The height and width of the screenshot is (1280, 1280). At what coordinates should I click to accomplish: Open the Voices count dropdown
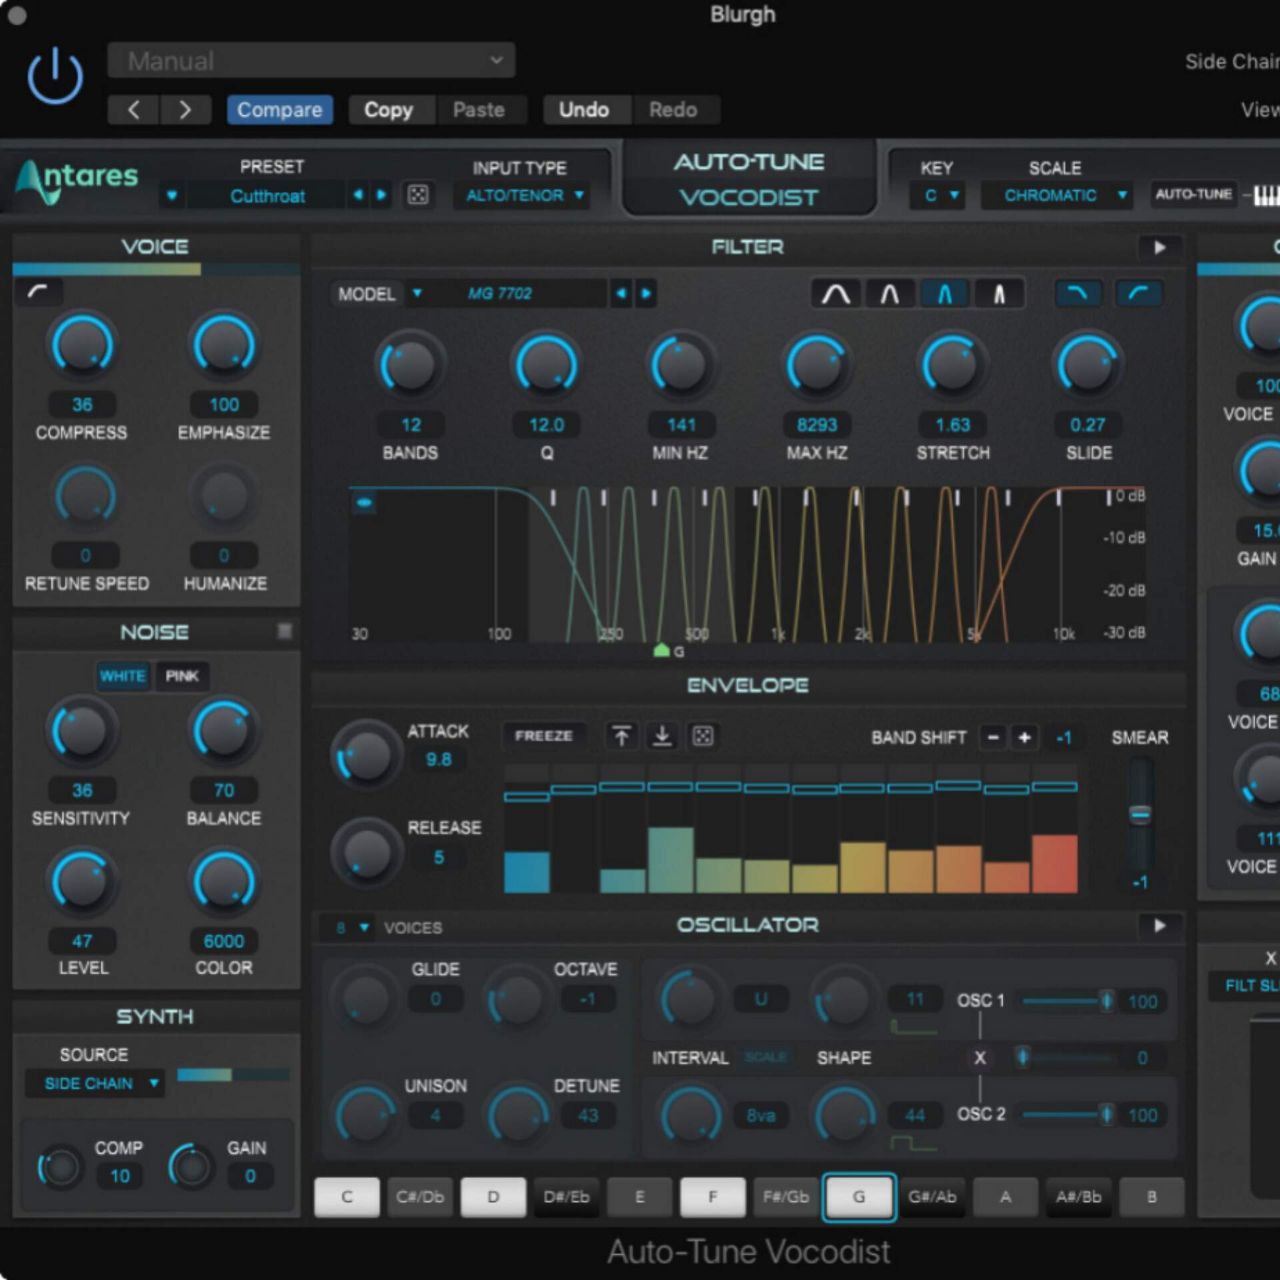353,927
